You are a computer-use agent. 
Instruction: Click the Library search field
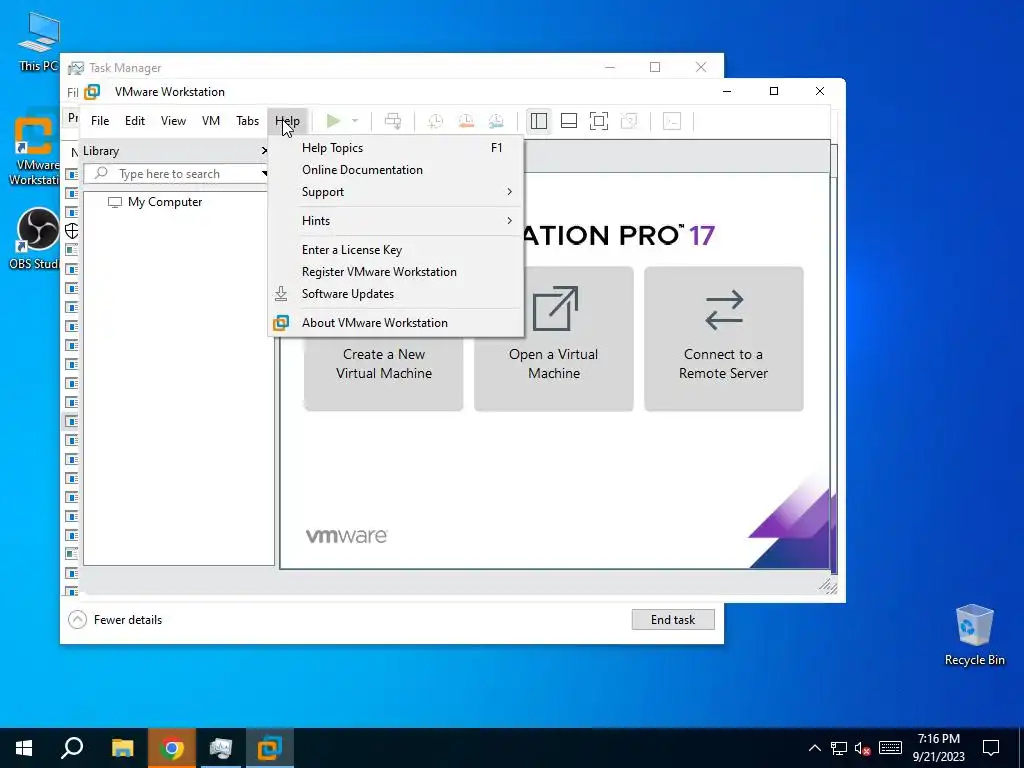tap(174, 174)
